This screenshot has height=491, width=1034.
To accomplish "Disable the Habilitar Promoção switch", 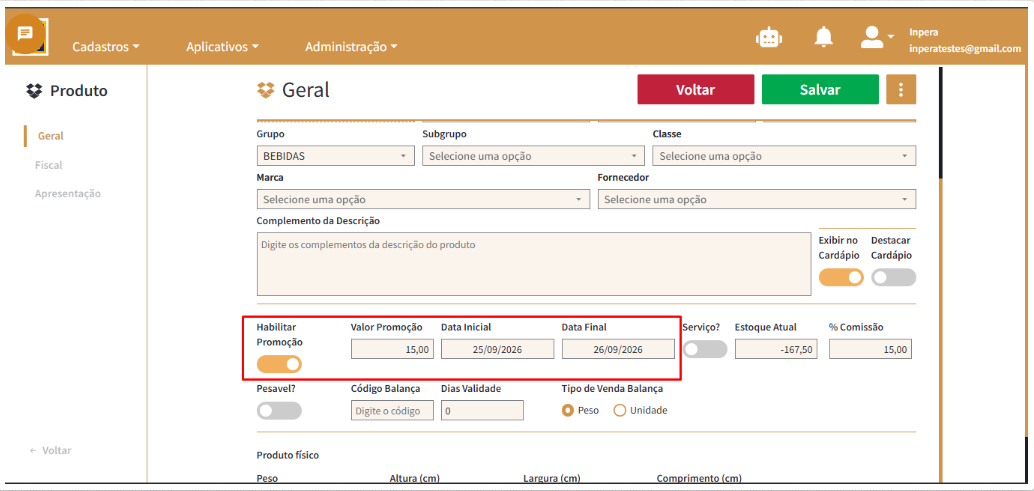I will point(279,364).
